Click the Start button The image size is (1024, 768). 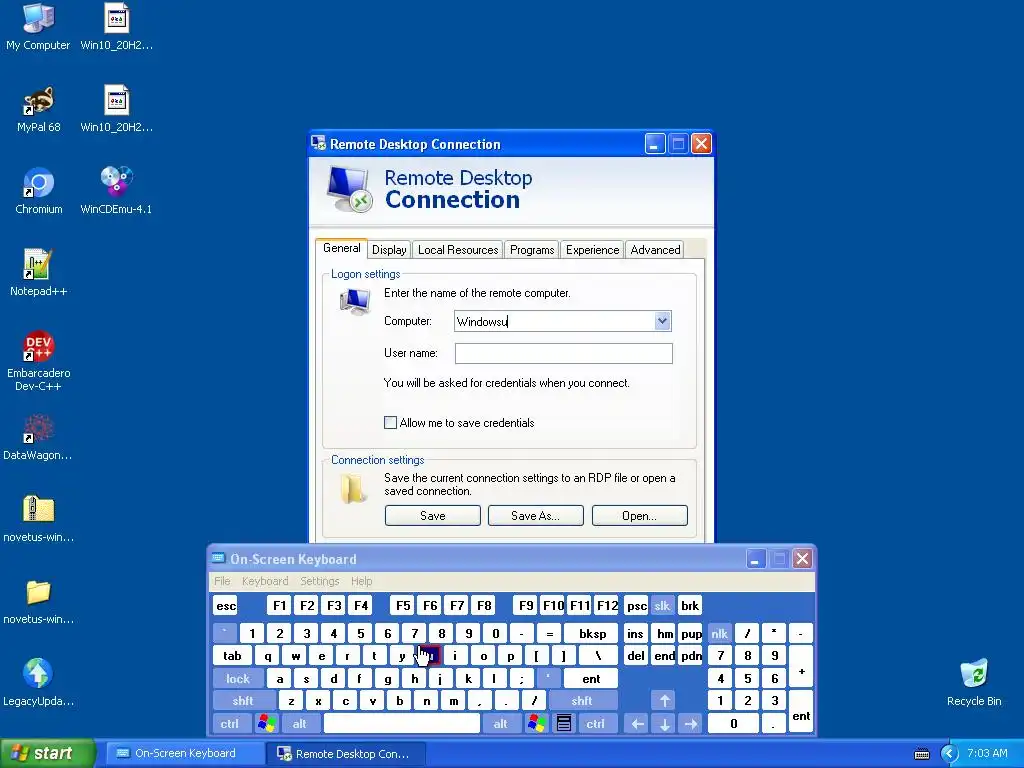pos(48,754)
